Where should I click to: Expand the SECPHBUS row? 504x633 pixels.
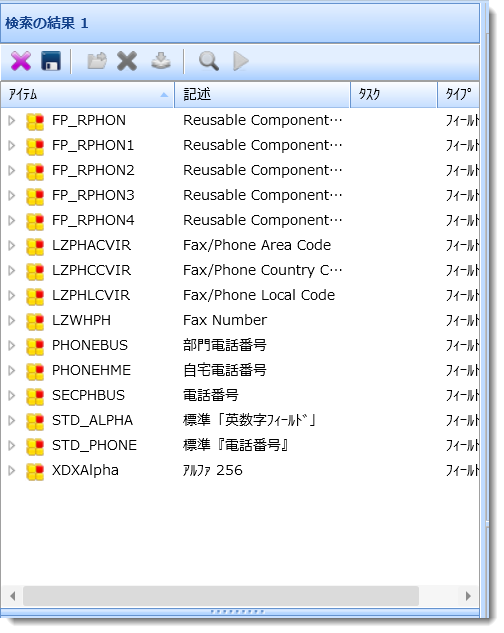(x=12, y=396)
